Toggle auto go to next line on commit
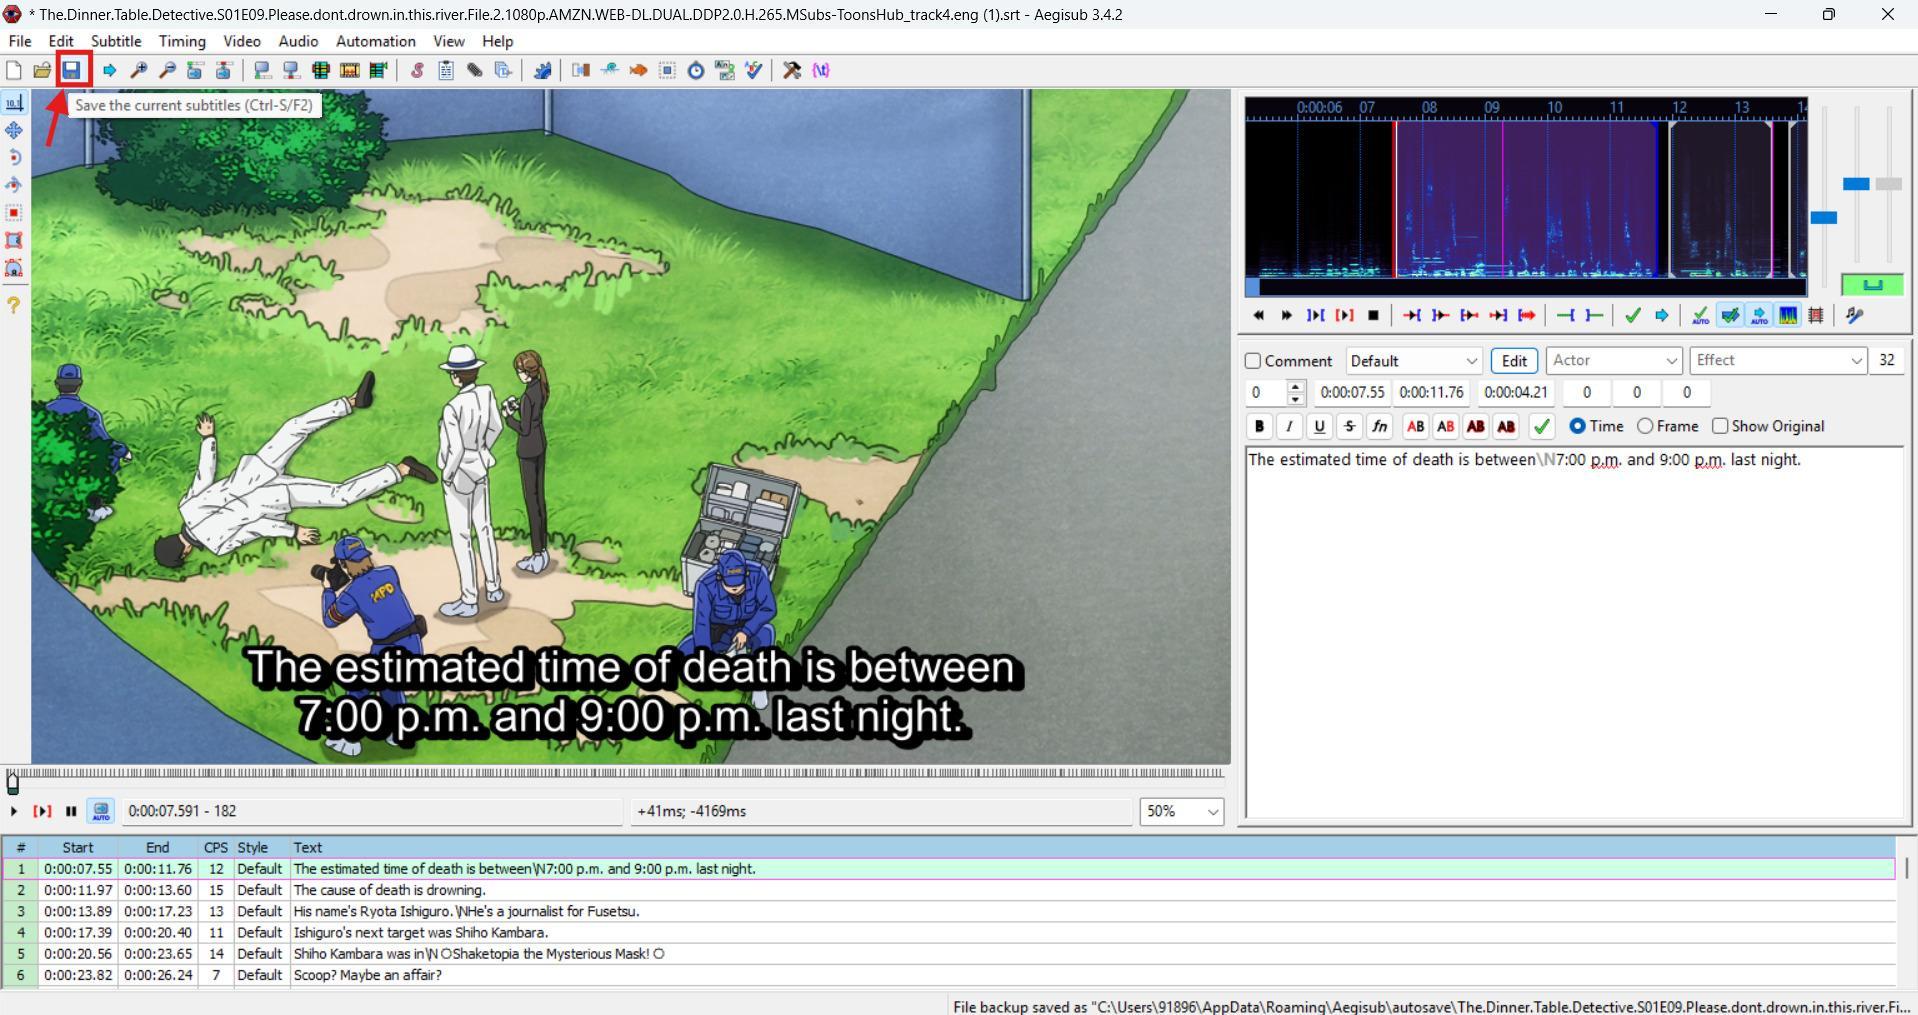The height and width of the screenshot is (1015, 1918). tap(1729, 315)
